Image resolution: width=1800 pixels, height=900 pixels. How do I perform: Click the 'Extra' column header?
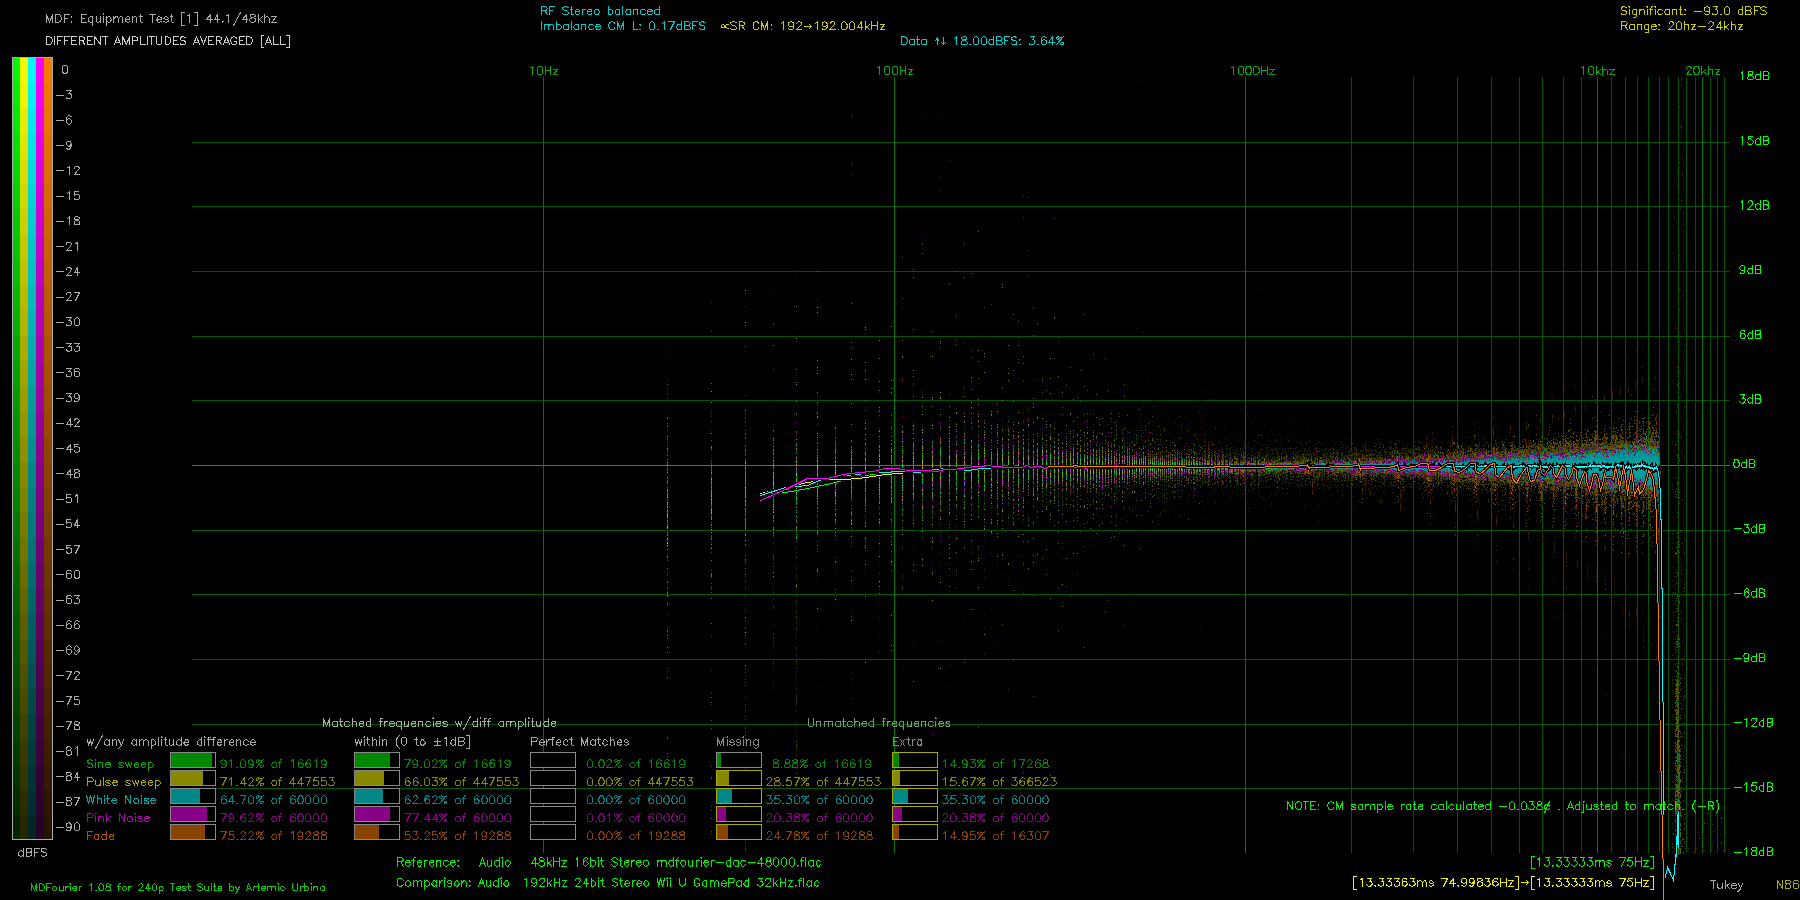tap(908, 742)
